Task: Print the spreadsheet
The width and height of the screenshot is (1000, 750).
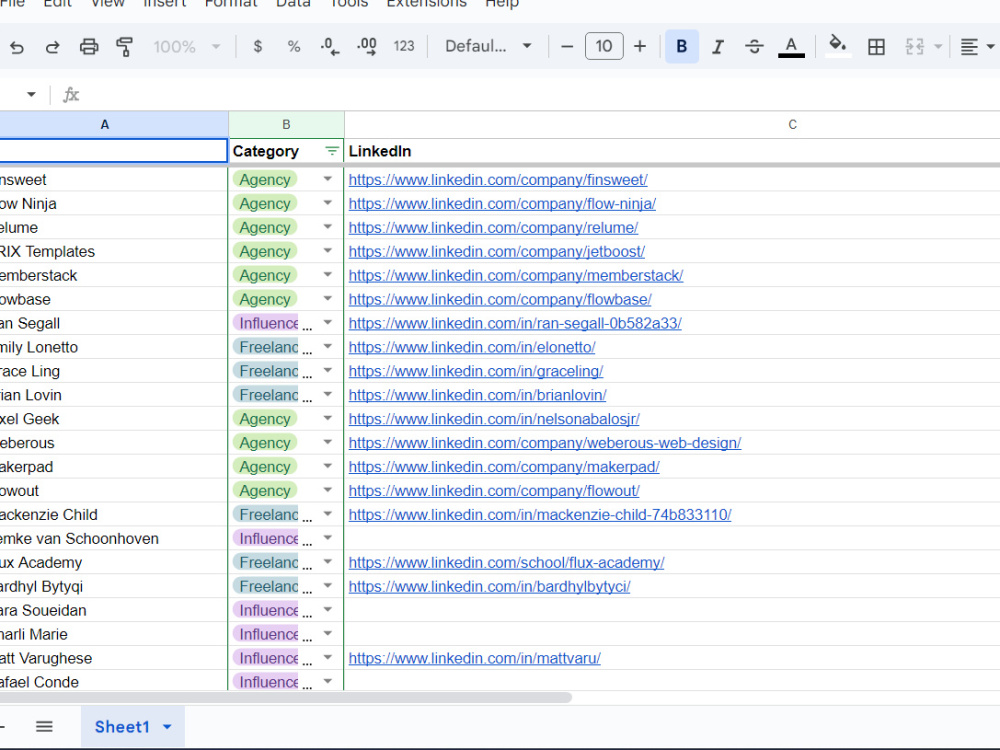Action: pyautogui.click(x=89, y=47)
